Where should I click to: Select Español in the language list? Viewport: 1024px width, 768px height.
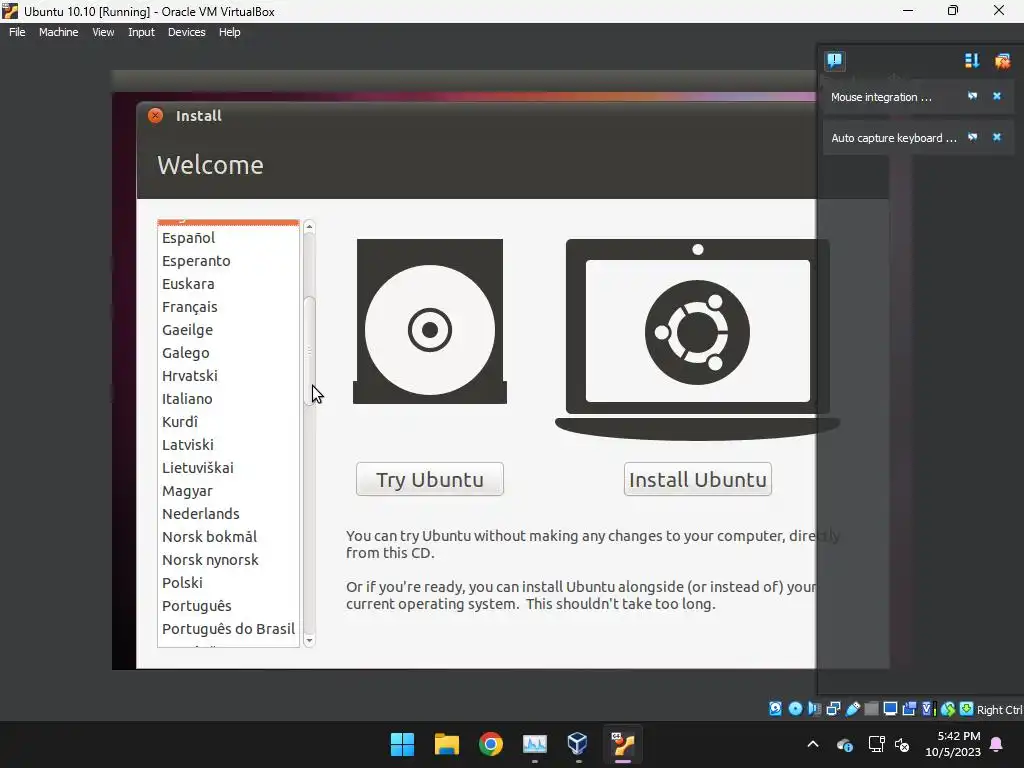tap(228, 238)
